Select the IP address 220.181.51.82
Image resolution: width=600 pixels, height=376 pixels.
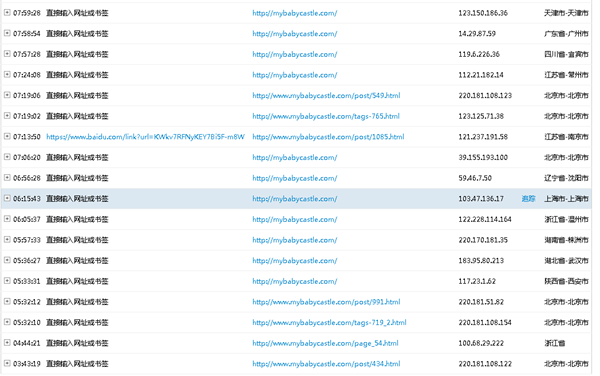(x=481, y=302)
